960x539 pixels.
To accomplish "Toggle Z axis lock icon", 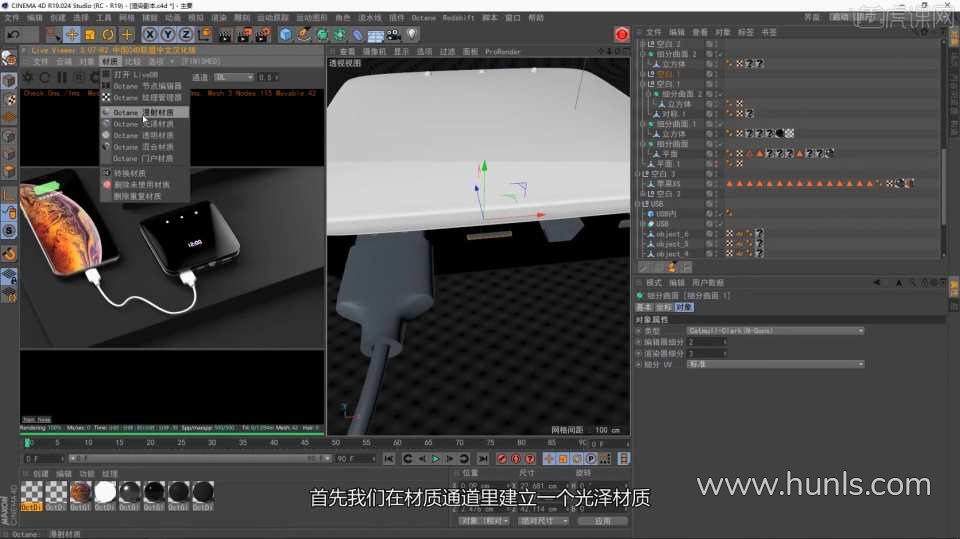I will (186, 35).
